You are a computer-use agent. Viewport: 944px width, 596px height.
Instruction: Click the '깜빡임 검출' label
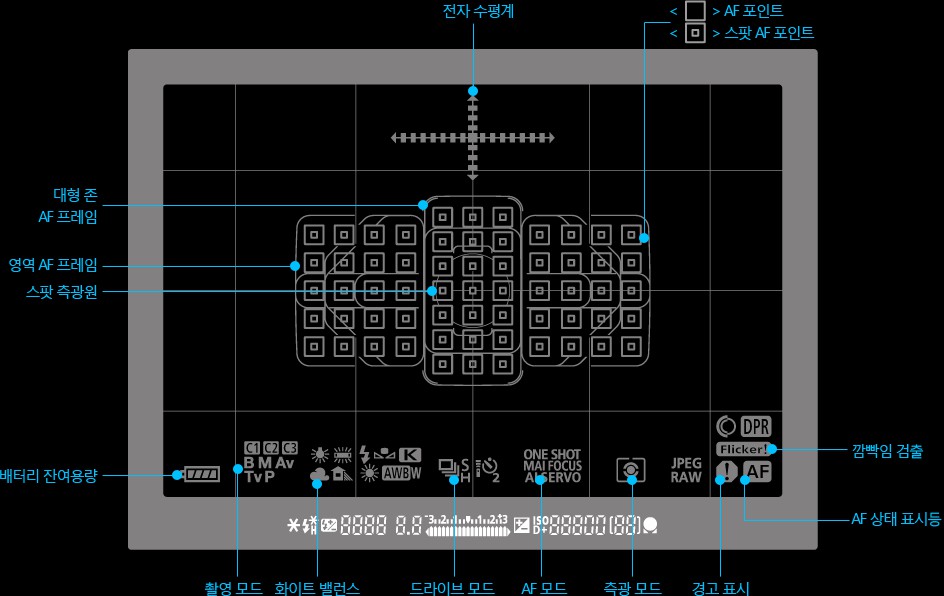click(887, 451)
